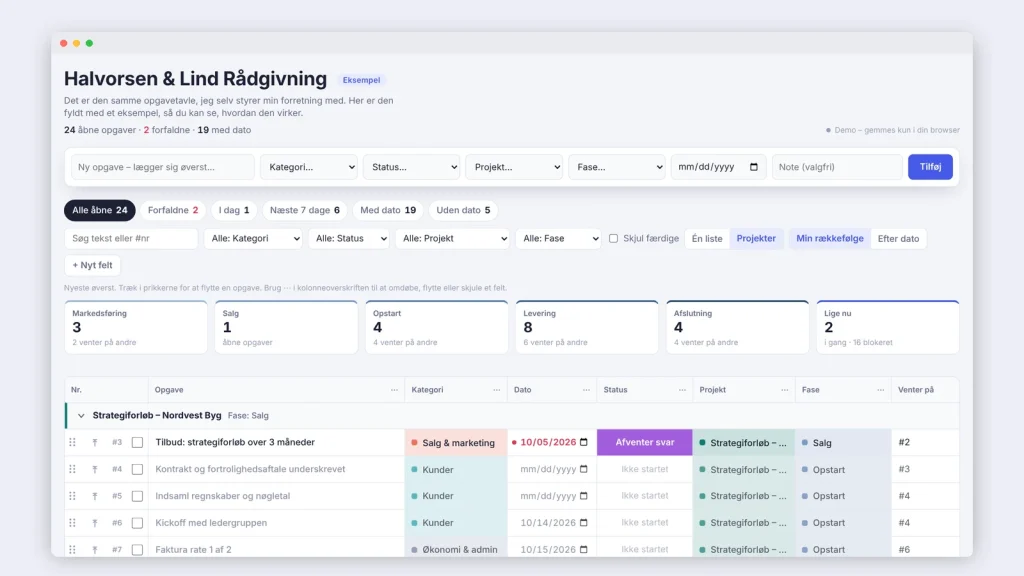Sort tasks with Efter dato

coord(898,238)
